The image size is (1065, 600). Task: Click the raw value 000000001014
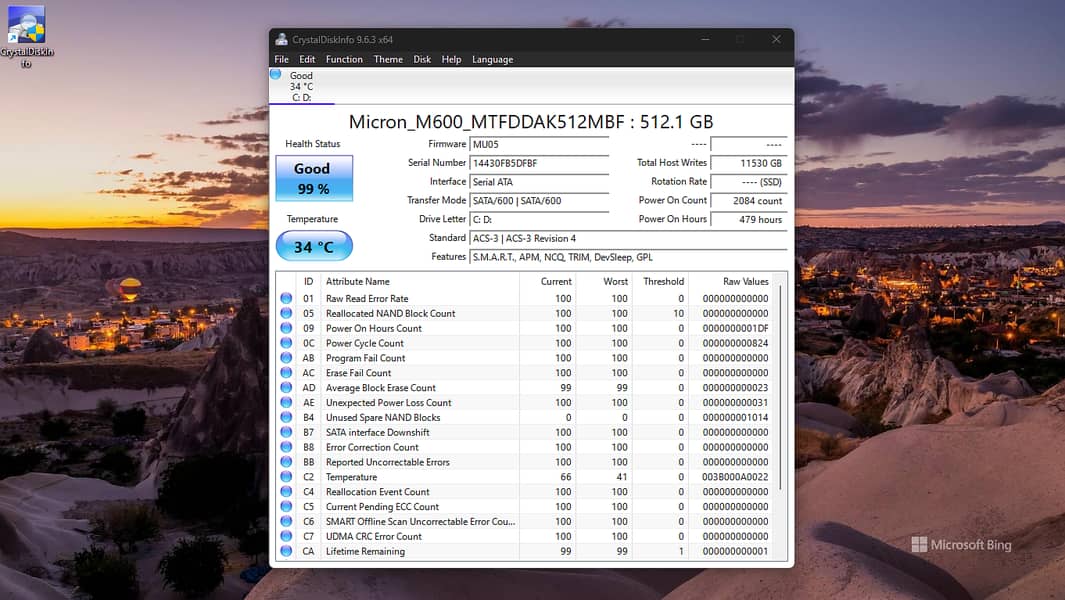pyautogui.click(x=735, y=418)
